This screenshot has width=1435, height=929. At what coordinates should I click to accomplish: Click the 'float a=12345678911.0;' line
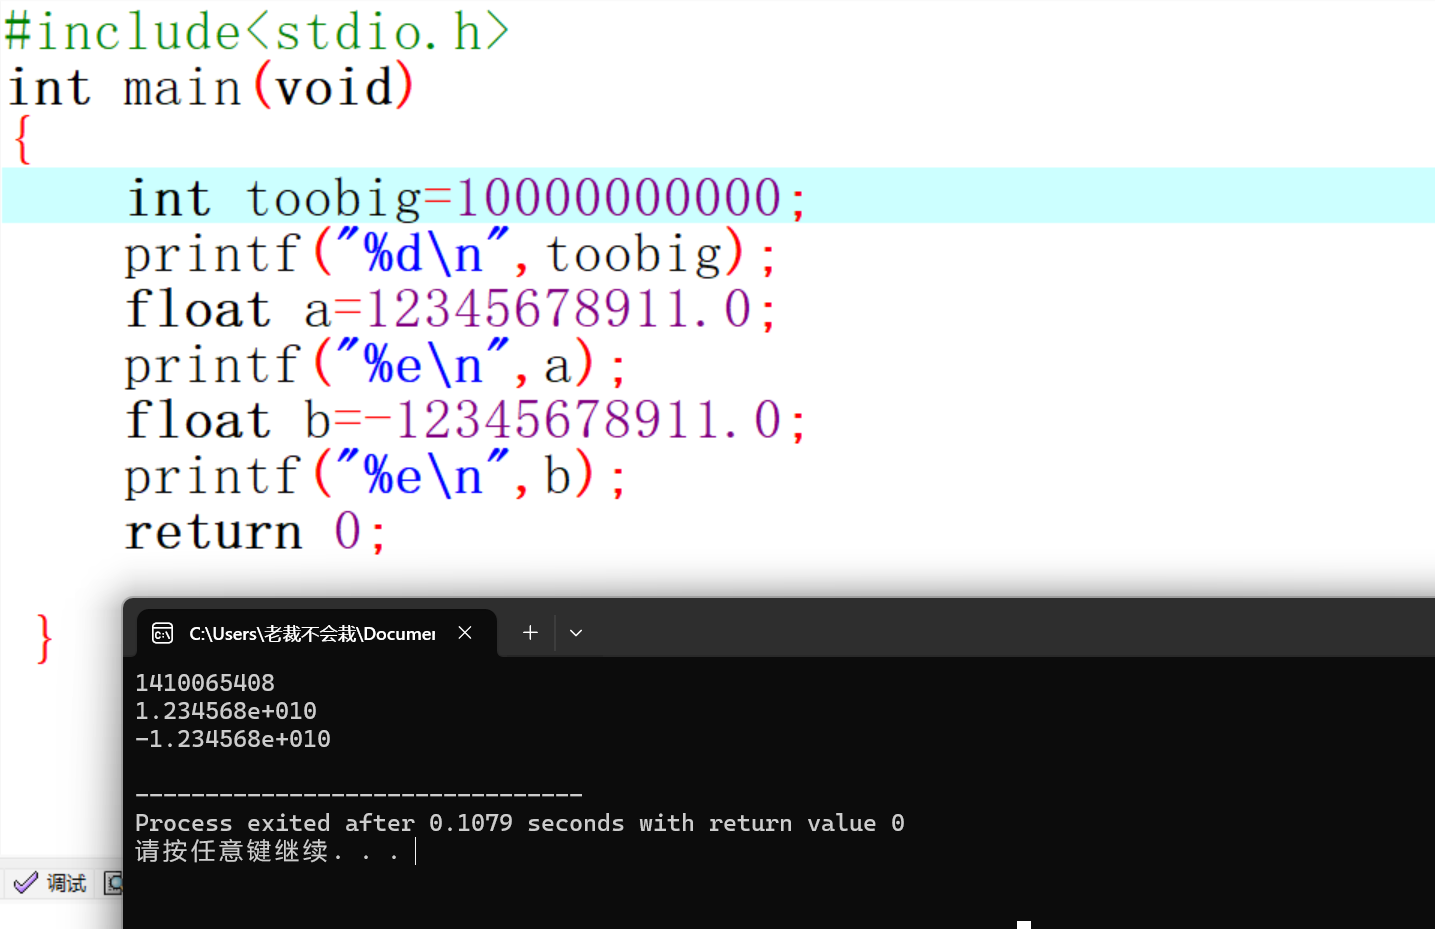tap(450, 309)
